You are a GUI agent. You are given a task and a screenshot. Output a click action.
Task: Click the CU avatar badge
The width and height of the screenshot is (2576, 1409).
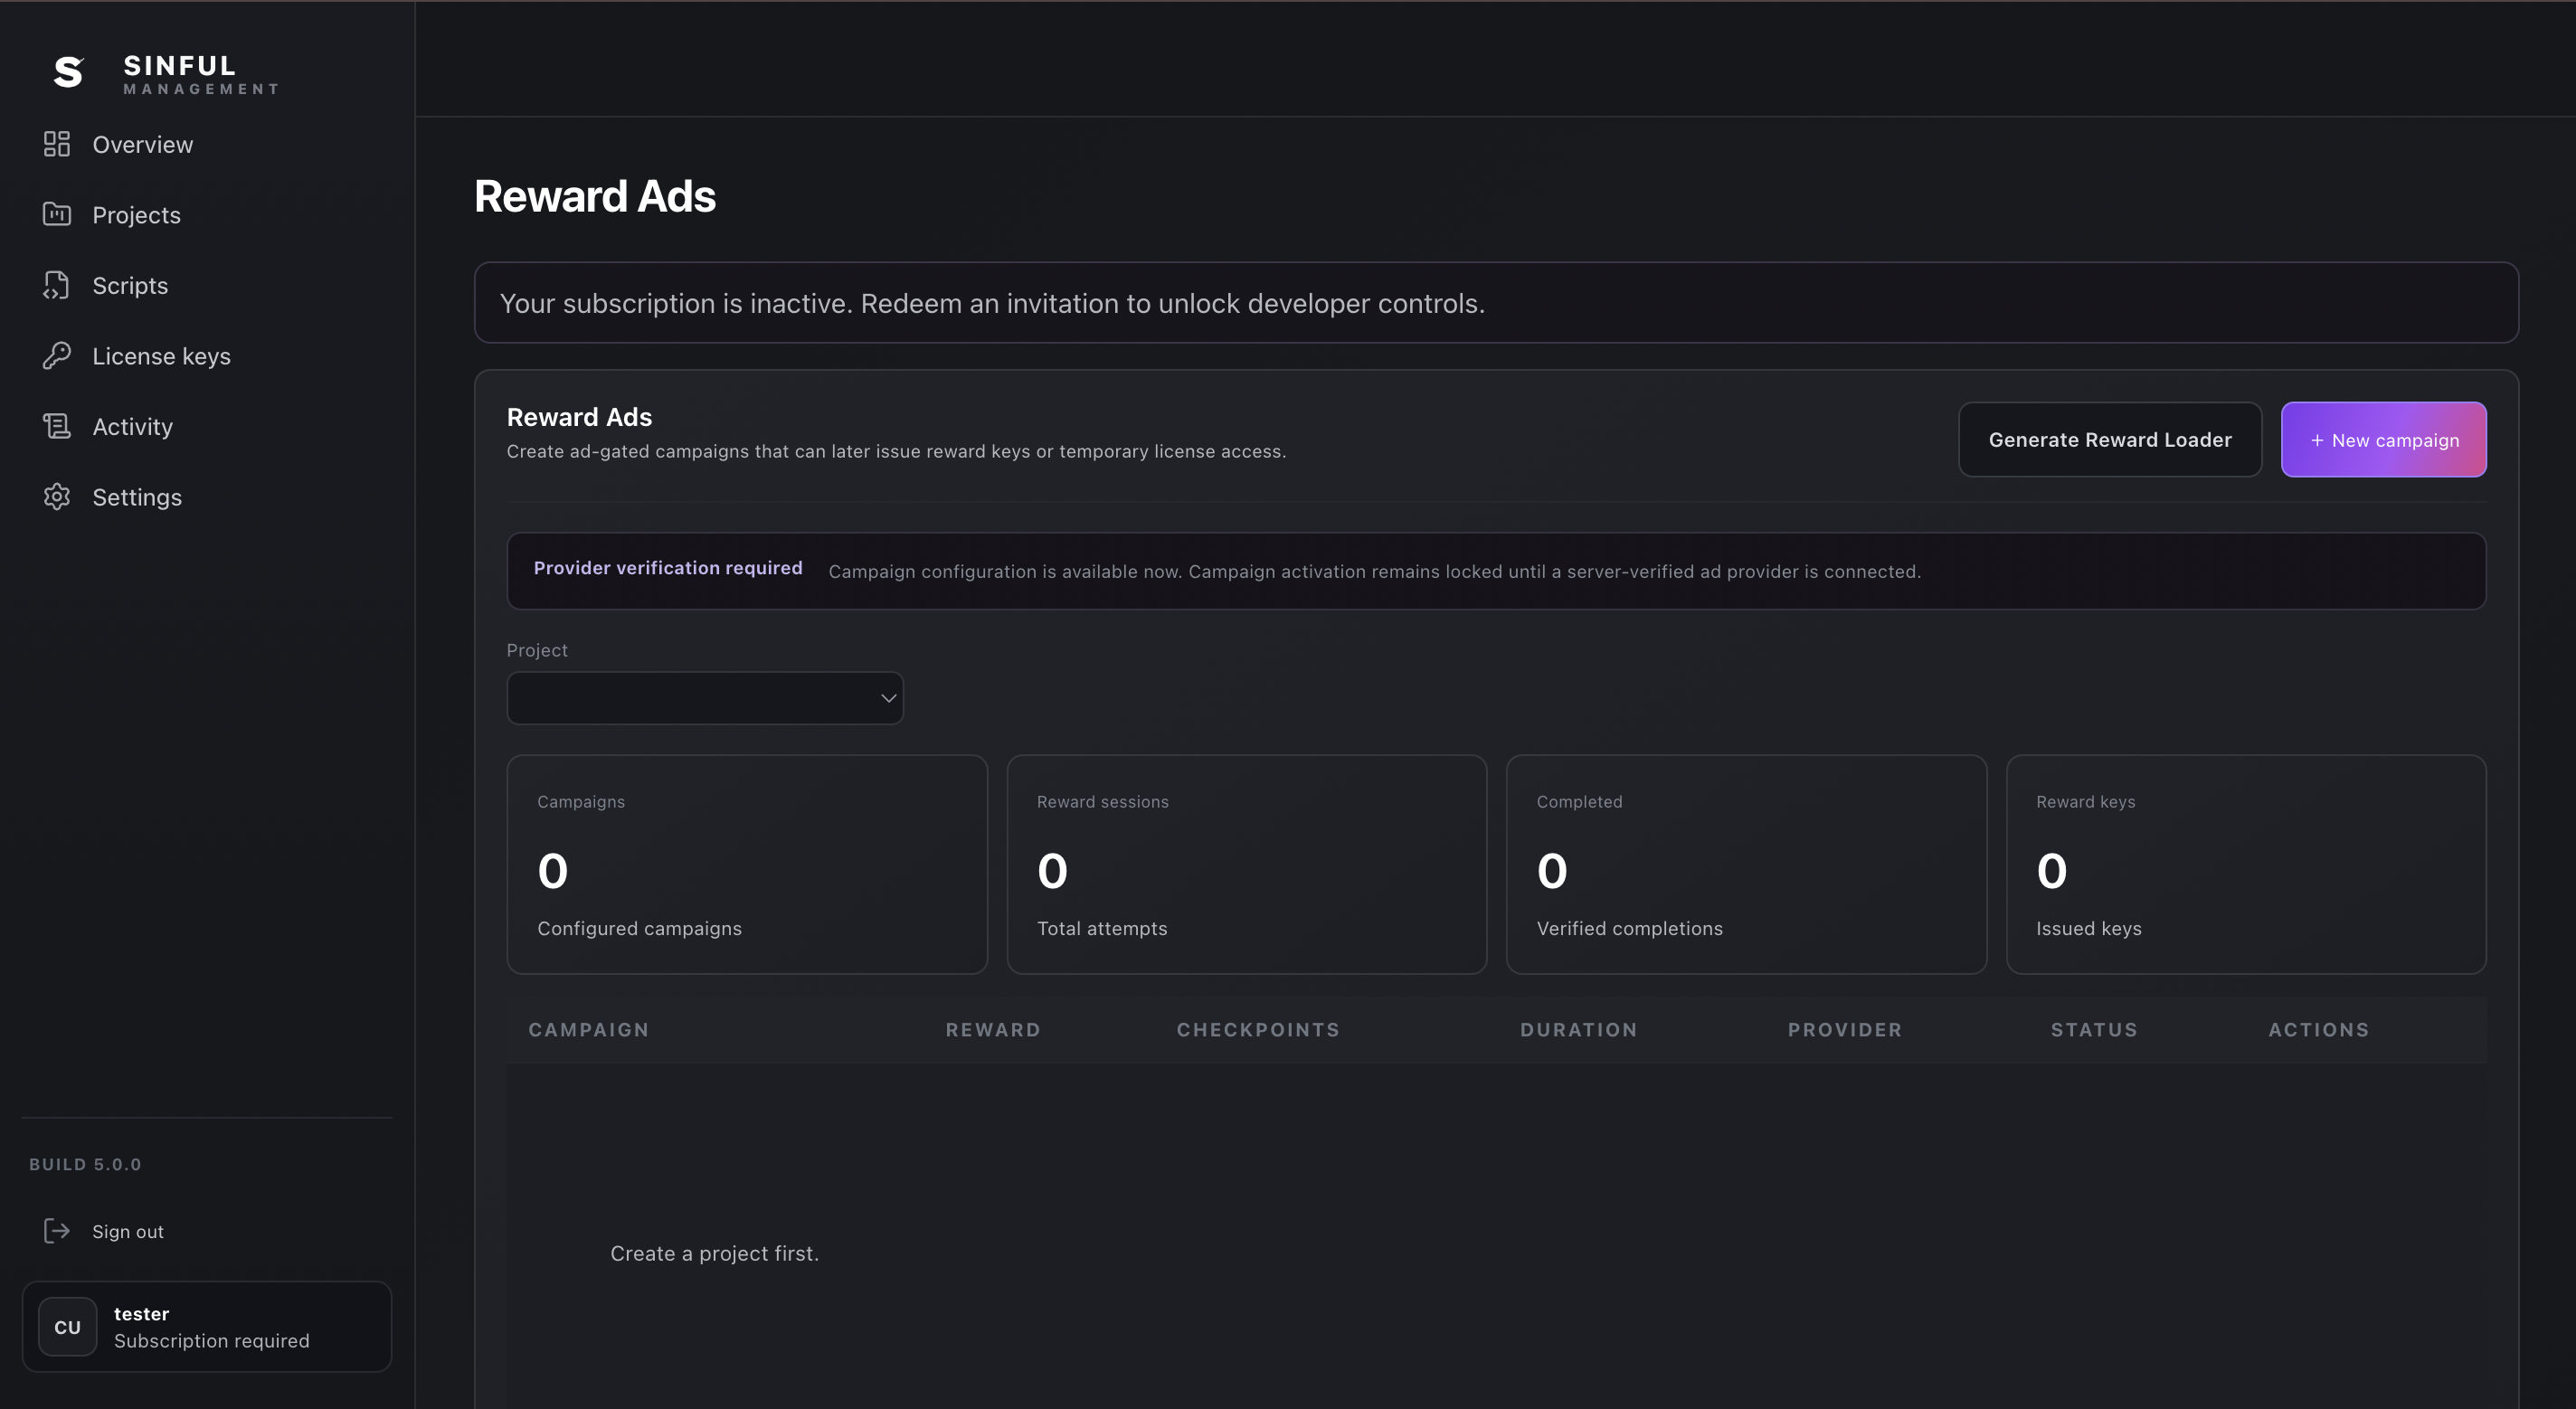67,1327
